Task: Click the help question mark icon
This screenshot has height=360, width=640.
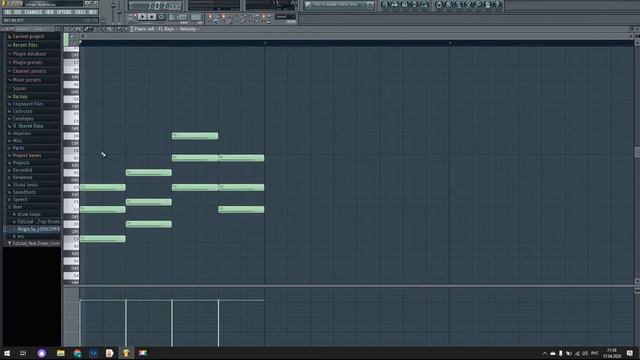Action: click(x=498, y=5)
